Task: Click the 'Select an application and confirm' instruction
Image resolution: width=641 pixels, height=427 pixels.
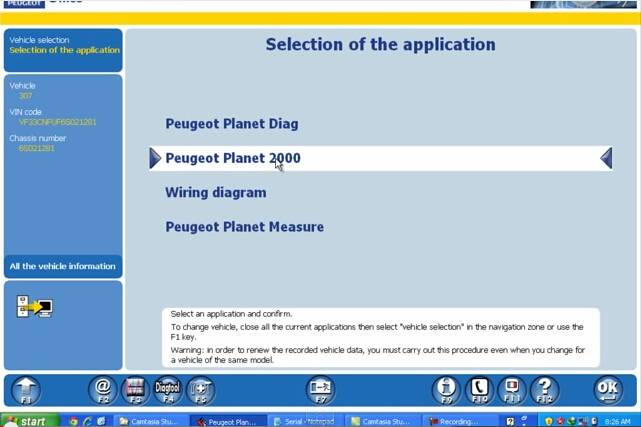Action: tap(231, 314)
